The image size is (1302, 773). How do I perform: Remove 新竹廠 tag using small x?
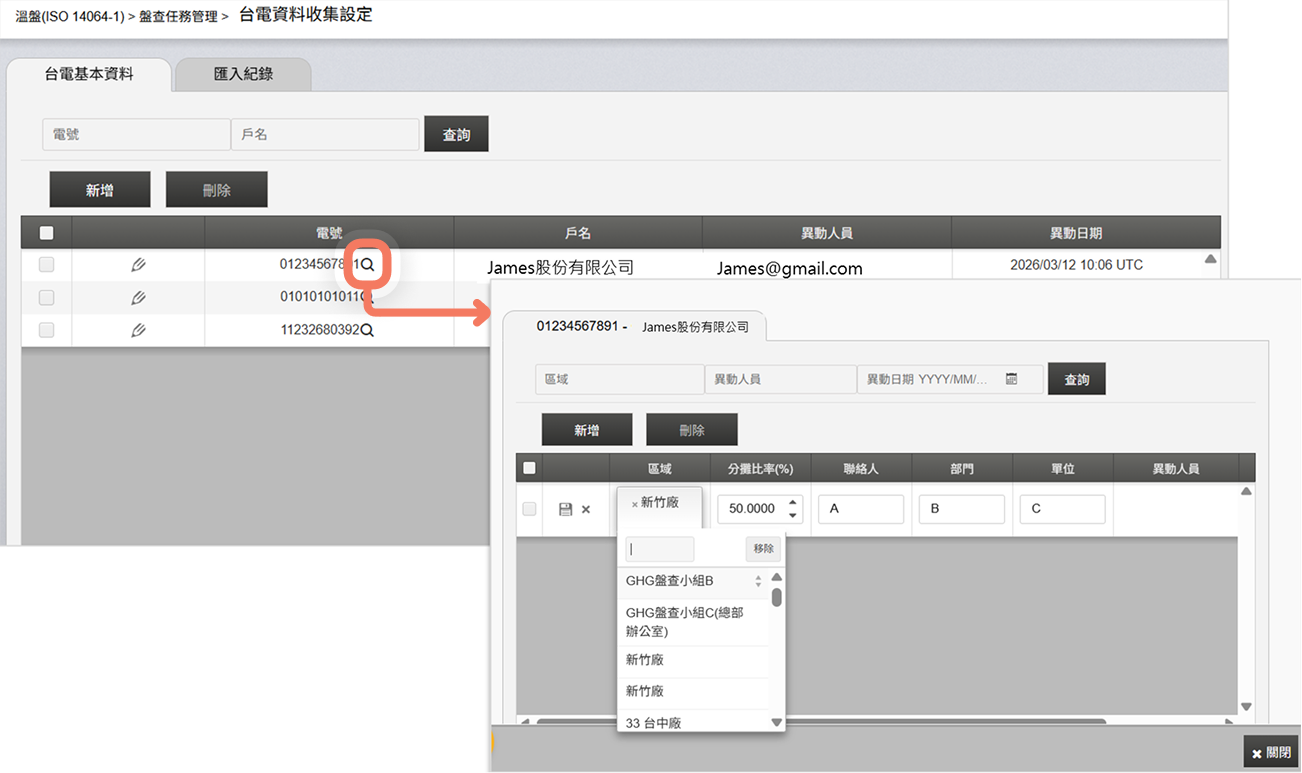[634, 504]
